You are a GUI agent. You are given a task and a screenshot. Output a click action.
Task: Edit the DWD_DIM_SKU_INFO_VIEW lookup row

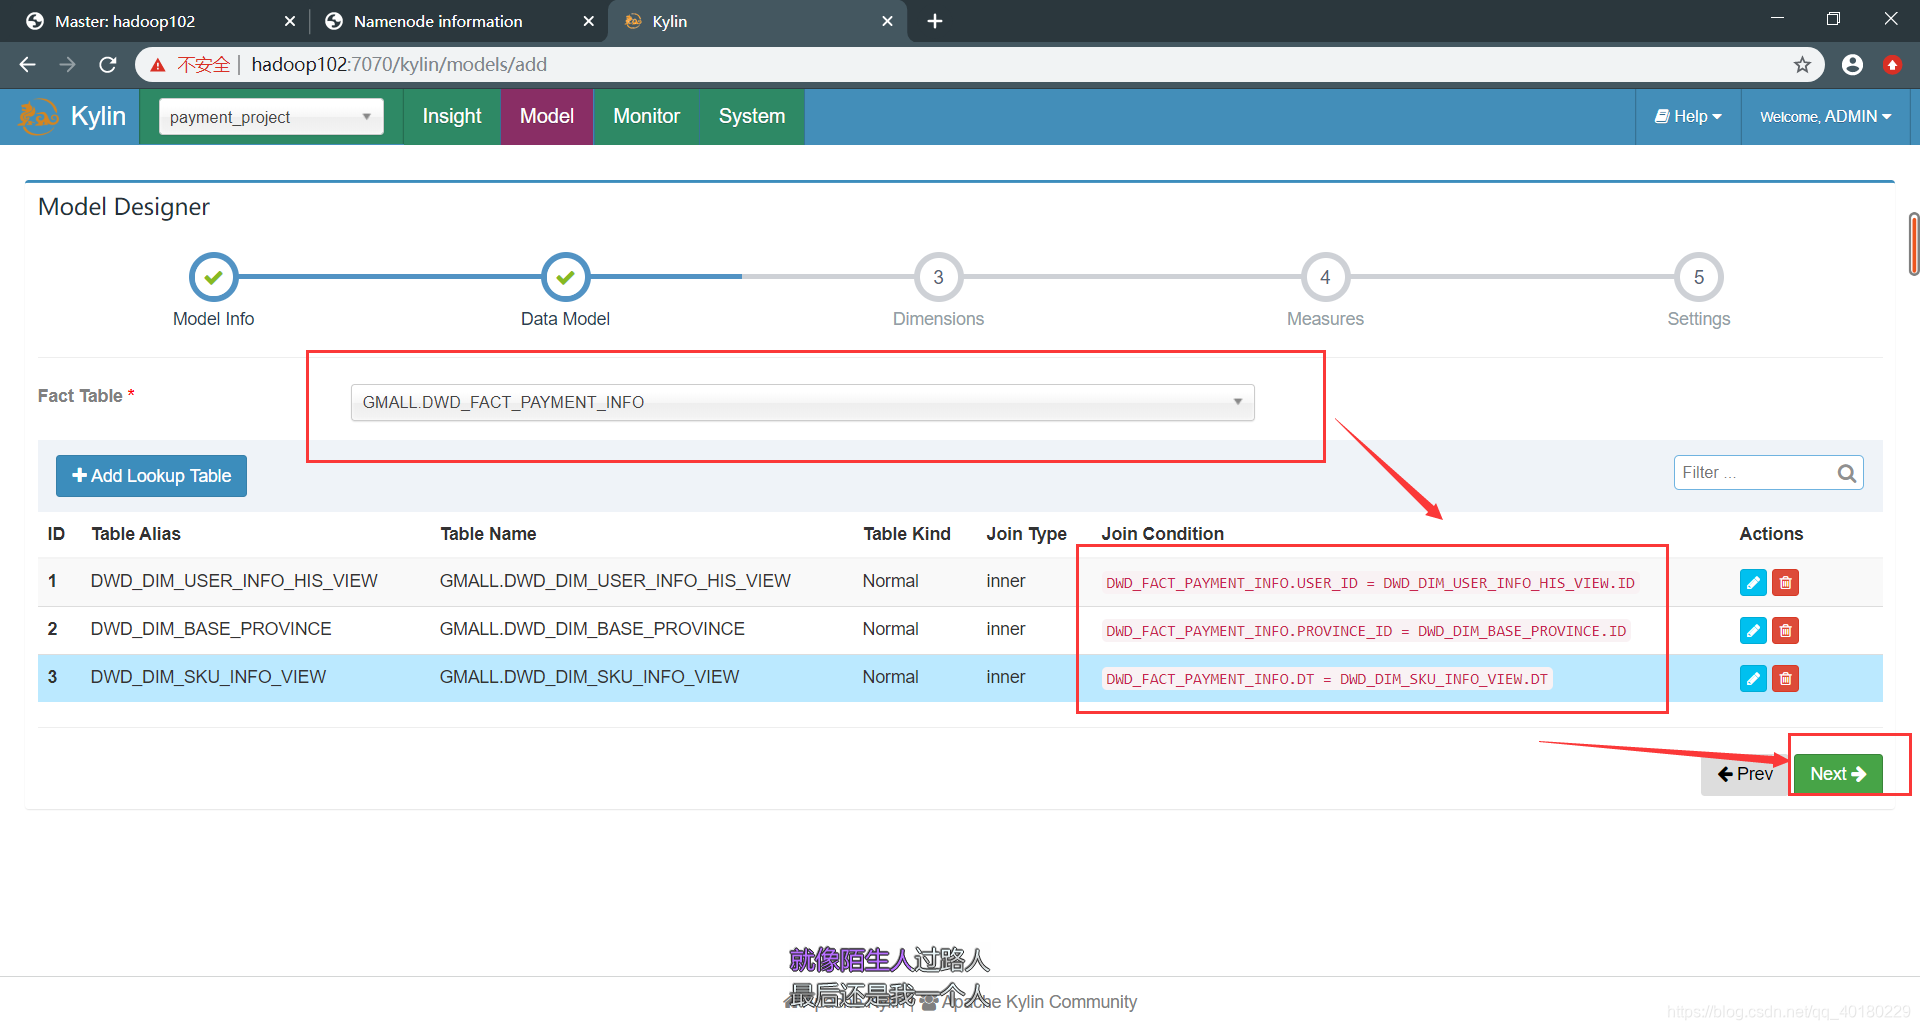(x=1753, y=678)
